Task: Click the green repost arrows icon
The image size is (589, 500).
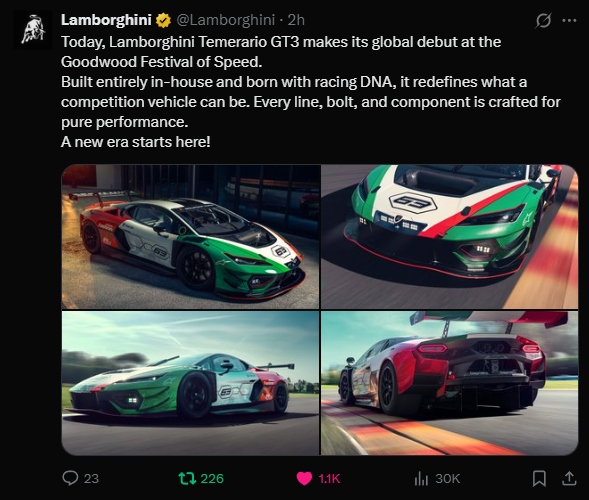Action: tap(187, 478)
